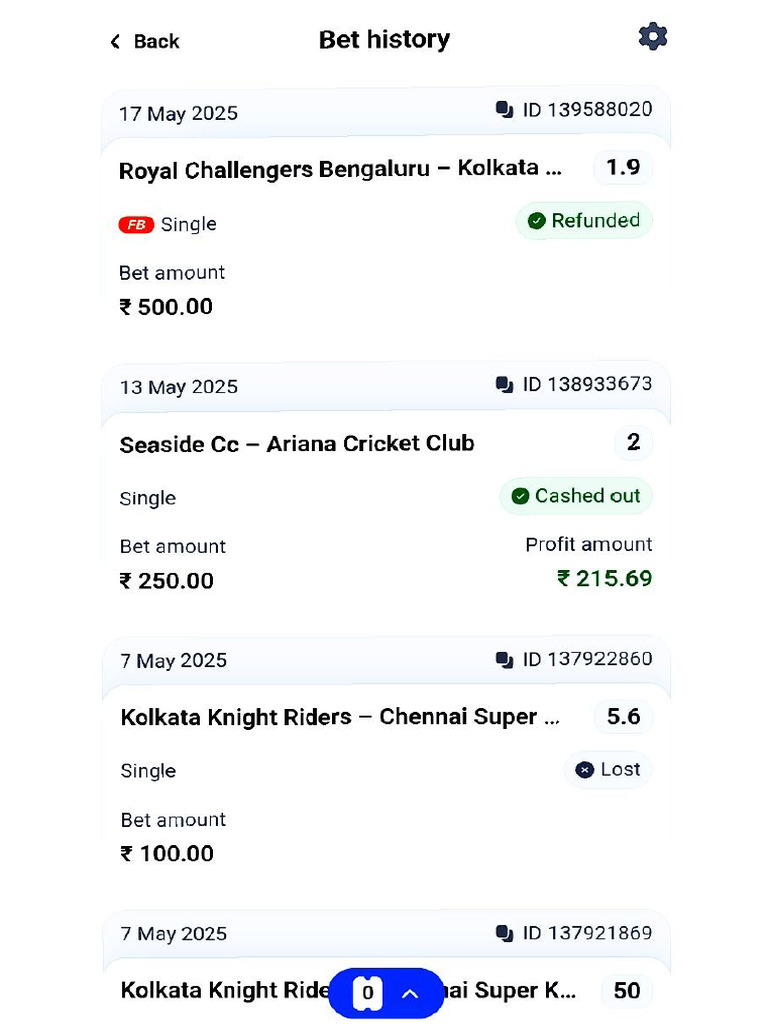Click the Refunded status badge
The image size is (768, 1024).
click(584, 221)
